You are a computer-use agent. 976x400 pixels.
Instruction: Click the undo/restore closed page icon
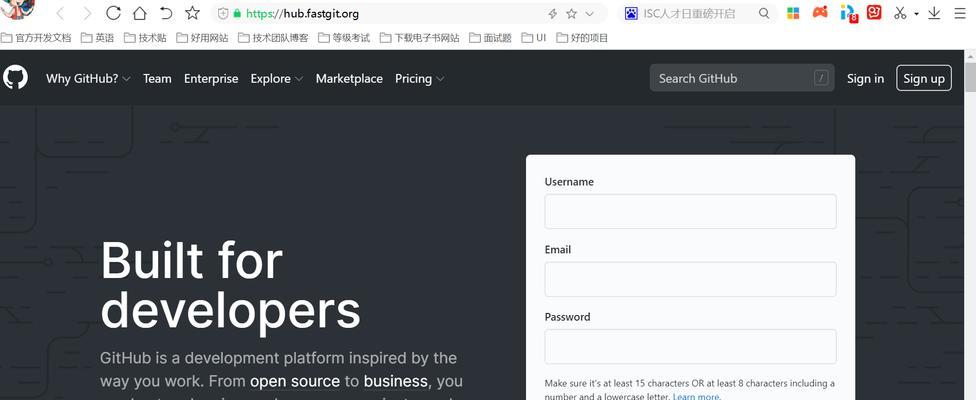click(166, 13)
